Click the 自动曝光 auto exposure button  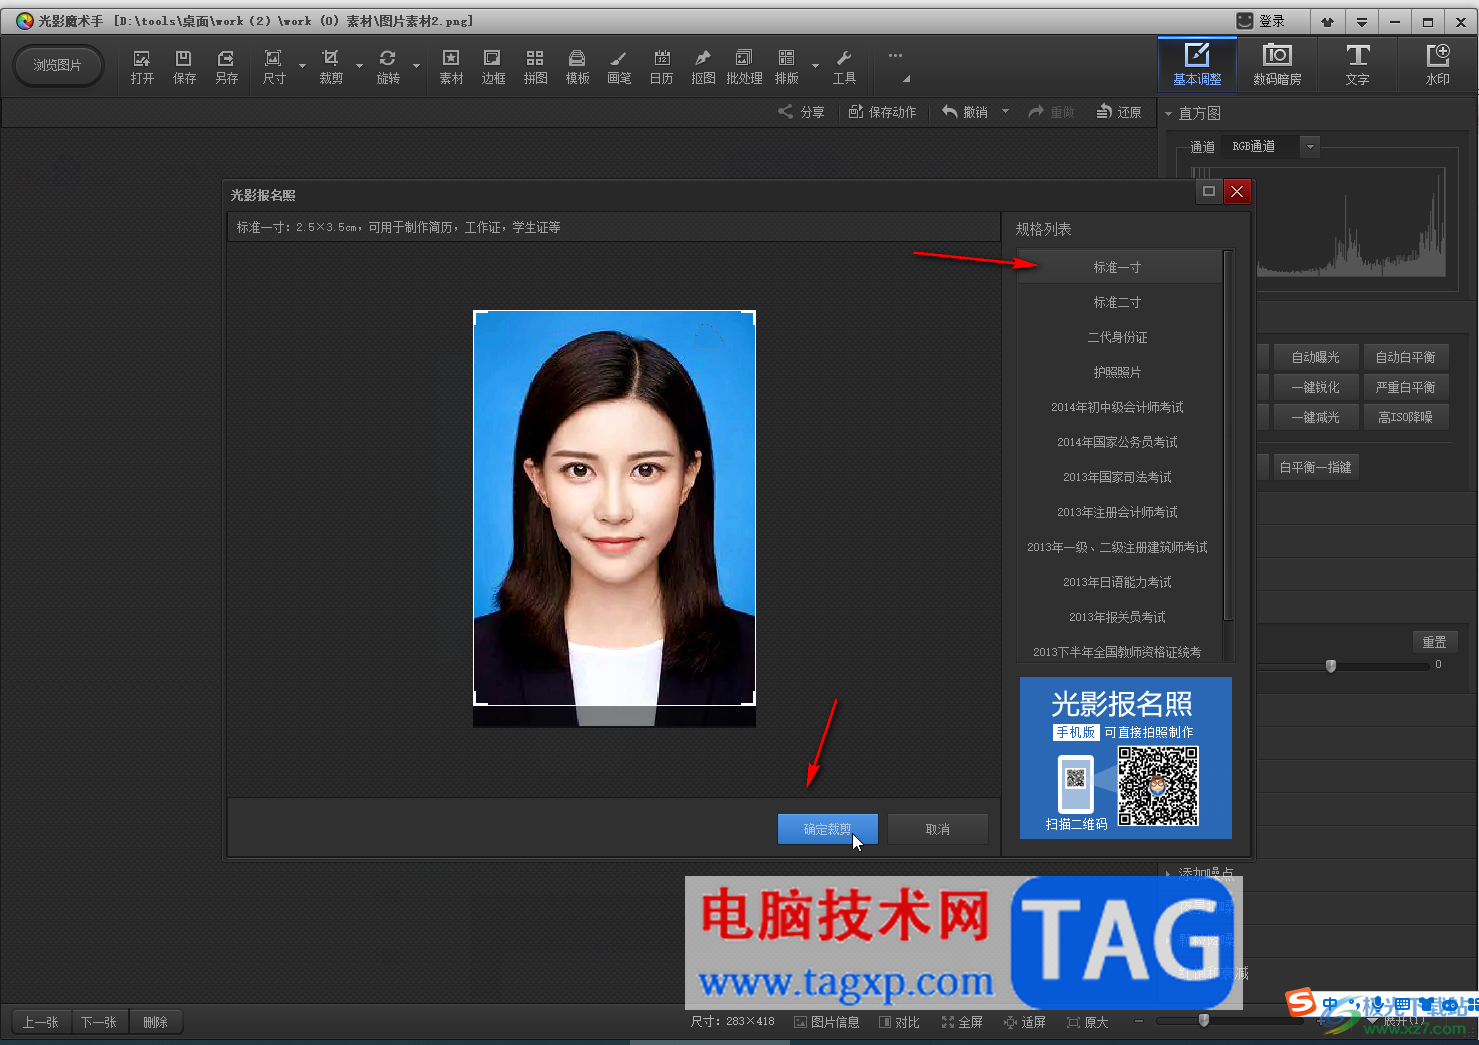click(x=1315, y=357)
